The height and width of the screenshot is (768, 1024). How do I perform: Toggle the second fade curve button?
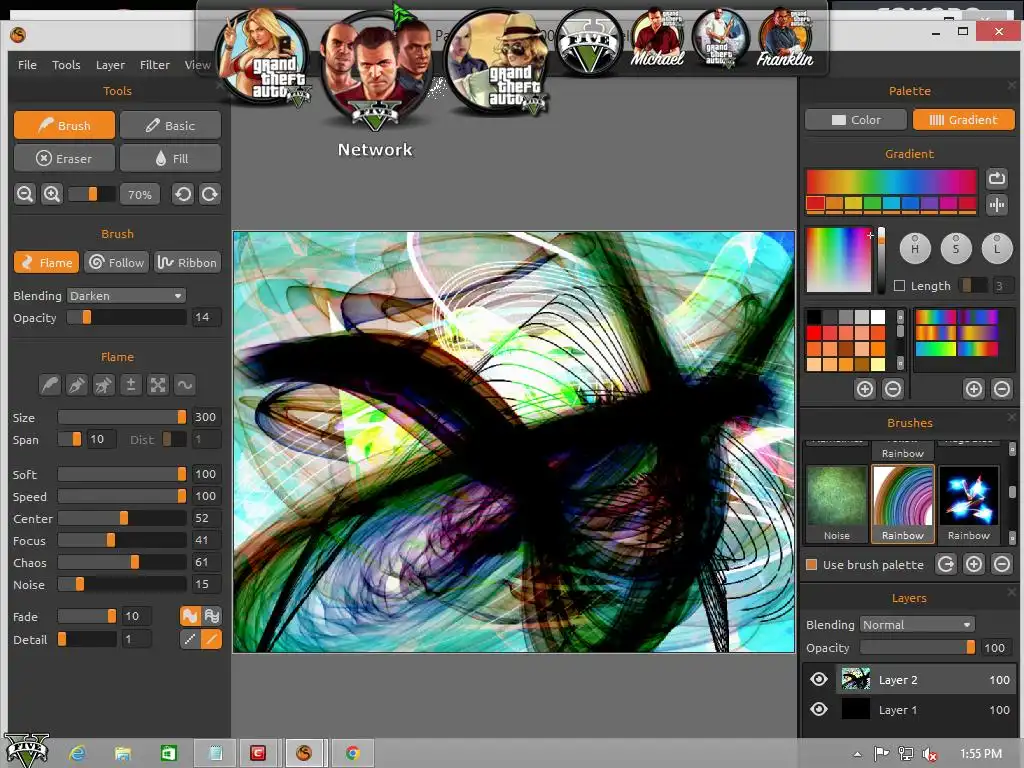coord(212,616)
